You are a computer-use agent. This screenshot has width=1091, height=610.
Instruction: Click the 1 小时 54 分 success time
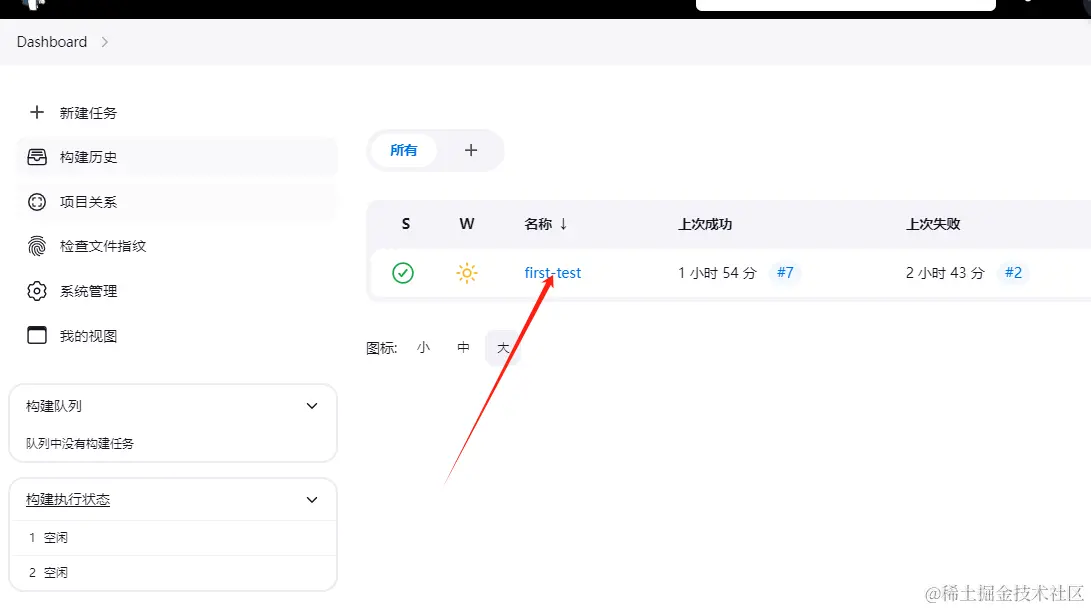[717, 273]
